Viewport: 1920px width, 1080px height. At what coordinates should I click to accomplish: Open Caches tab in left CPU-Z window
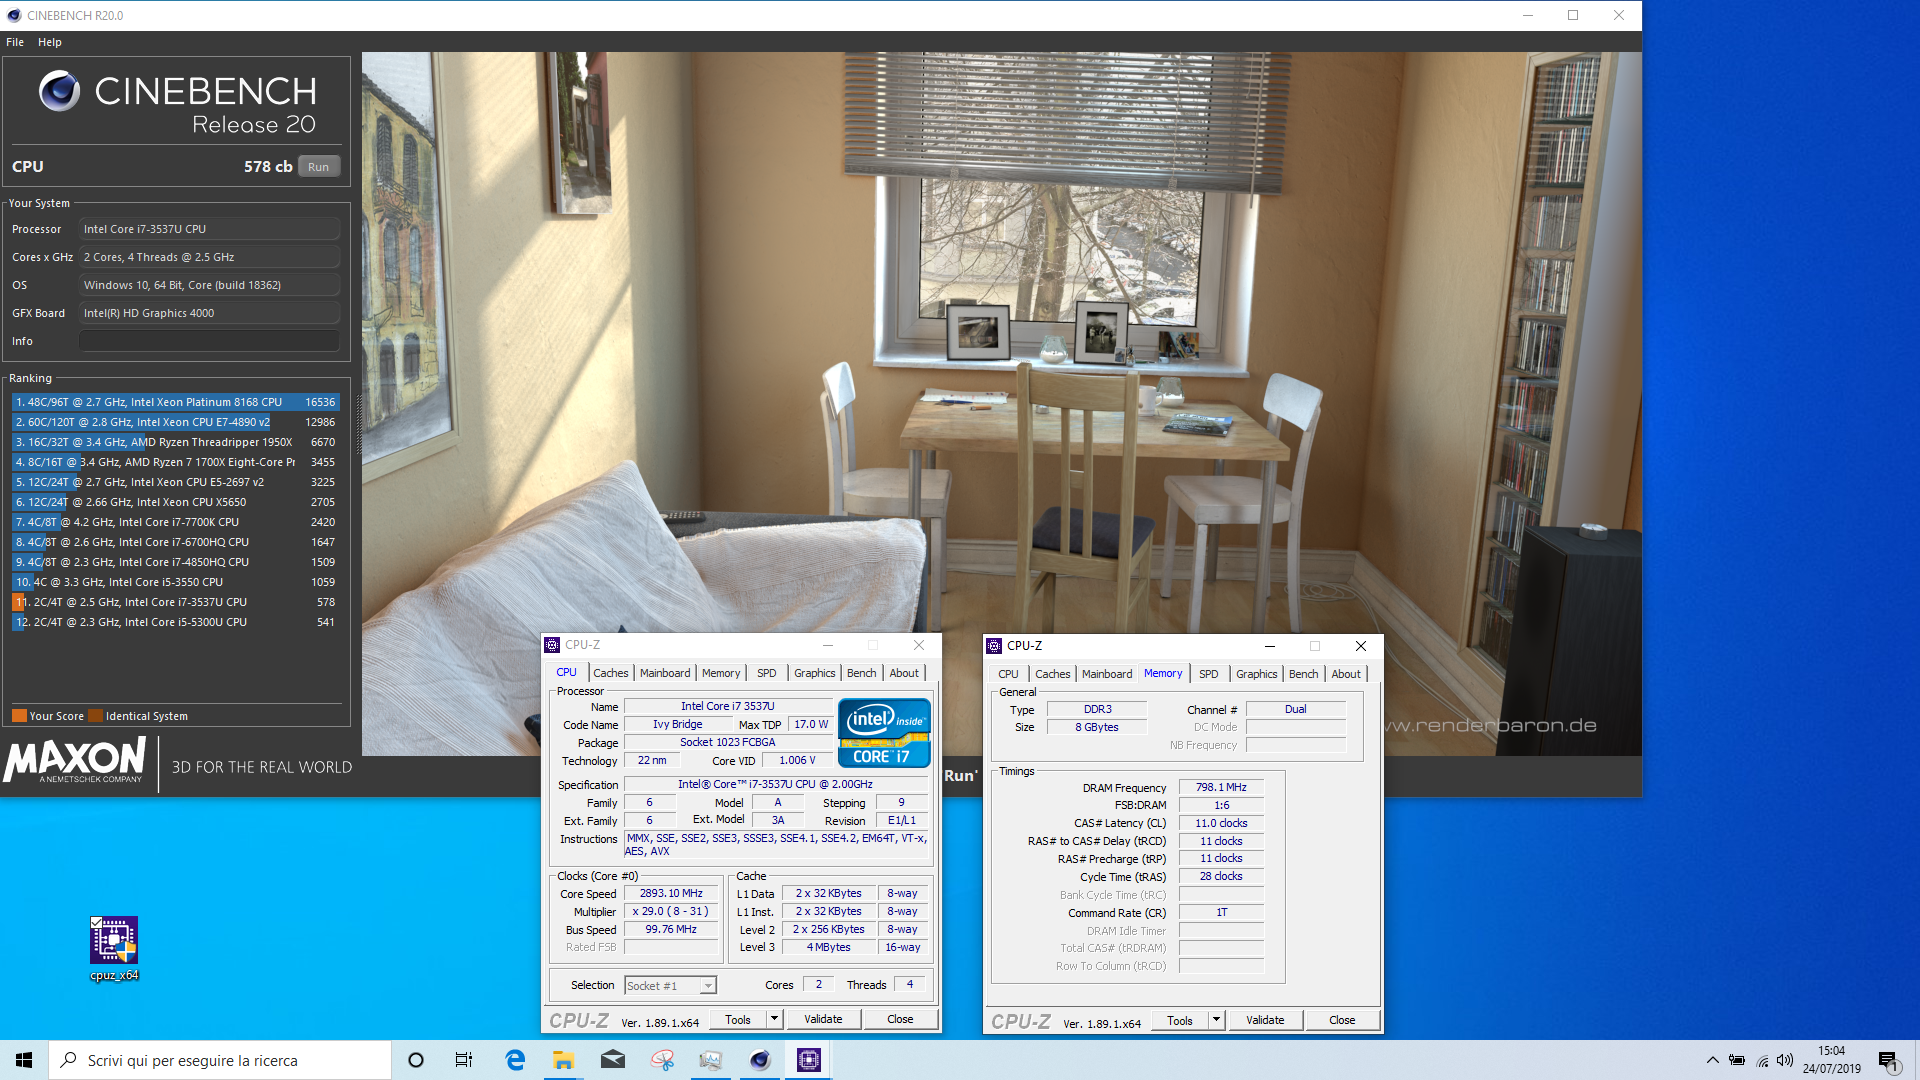click(611, 673)
